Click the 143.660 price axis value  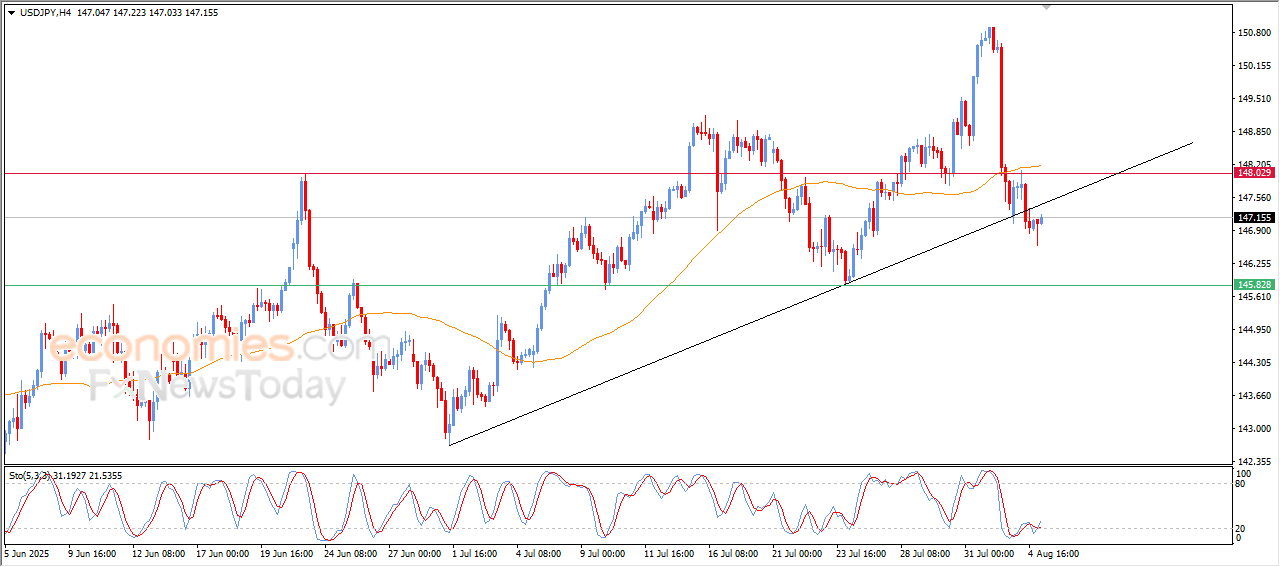click(1254, 396)
